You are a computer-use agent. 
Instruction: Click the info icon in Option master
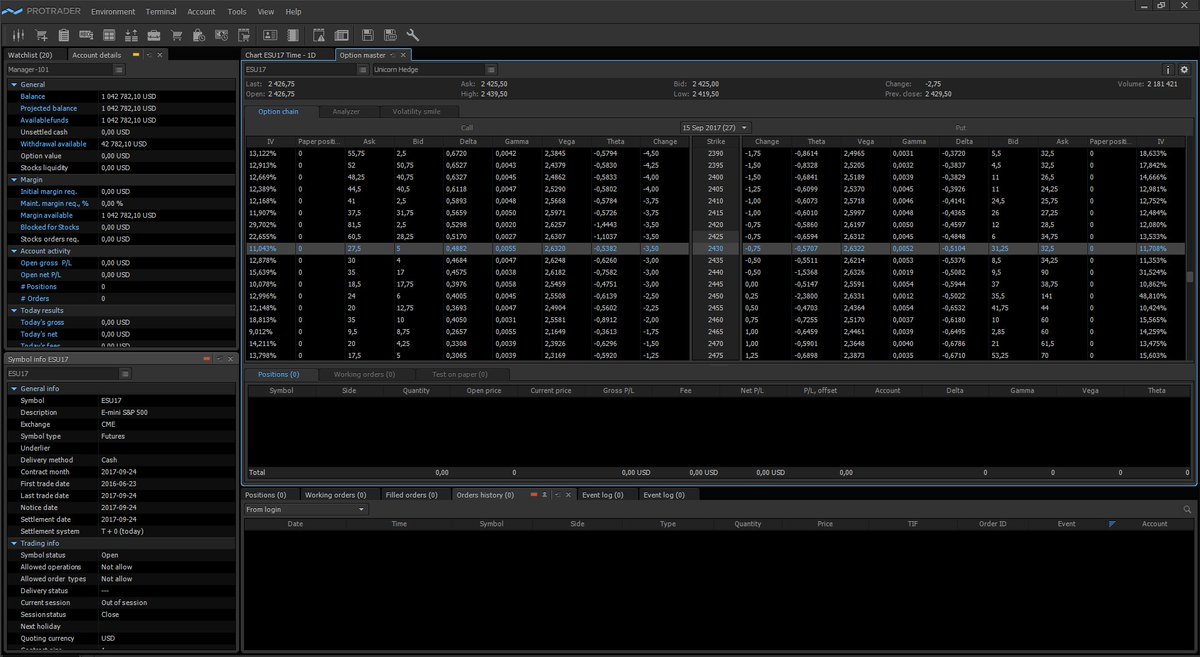[1168, 70]
